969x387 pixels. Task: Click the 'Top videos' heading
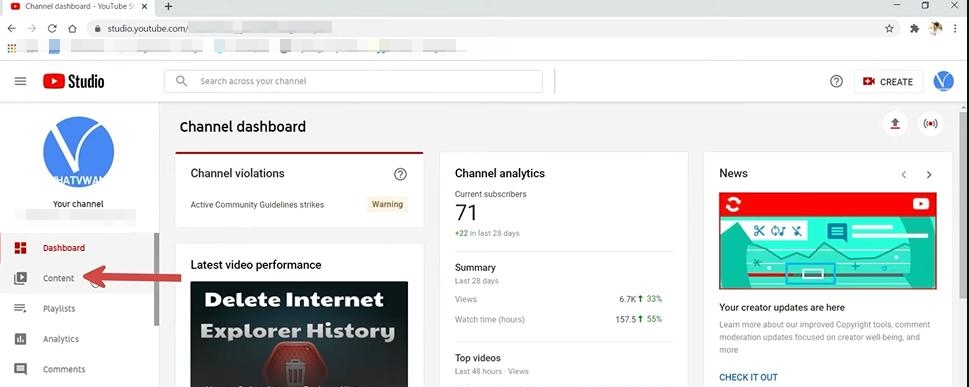(478, 358)
